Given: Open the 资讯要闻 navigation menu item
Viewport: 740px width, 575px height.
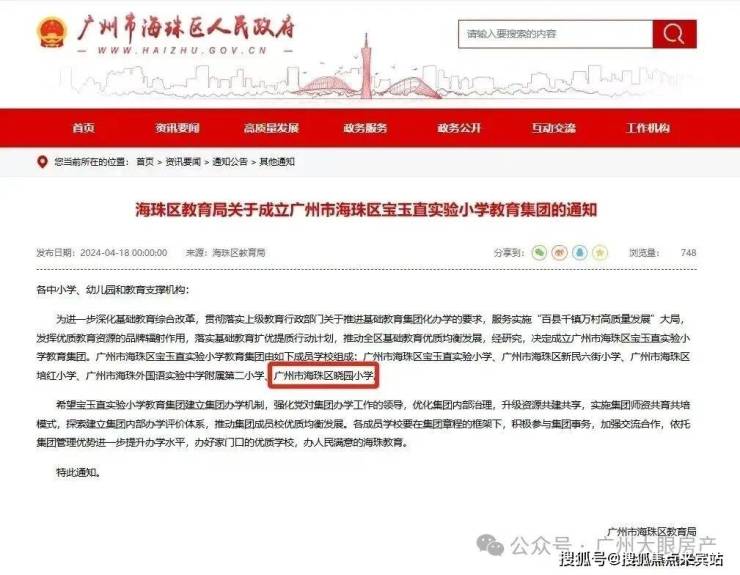Looking at the screenshot, I should 177,128.
